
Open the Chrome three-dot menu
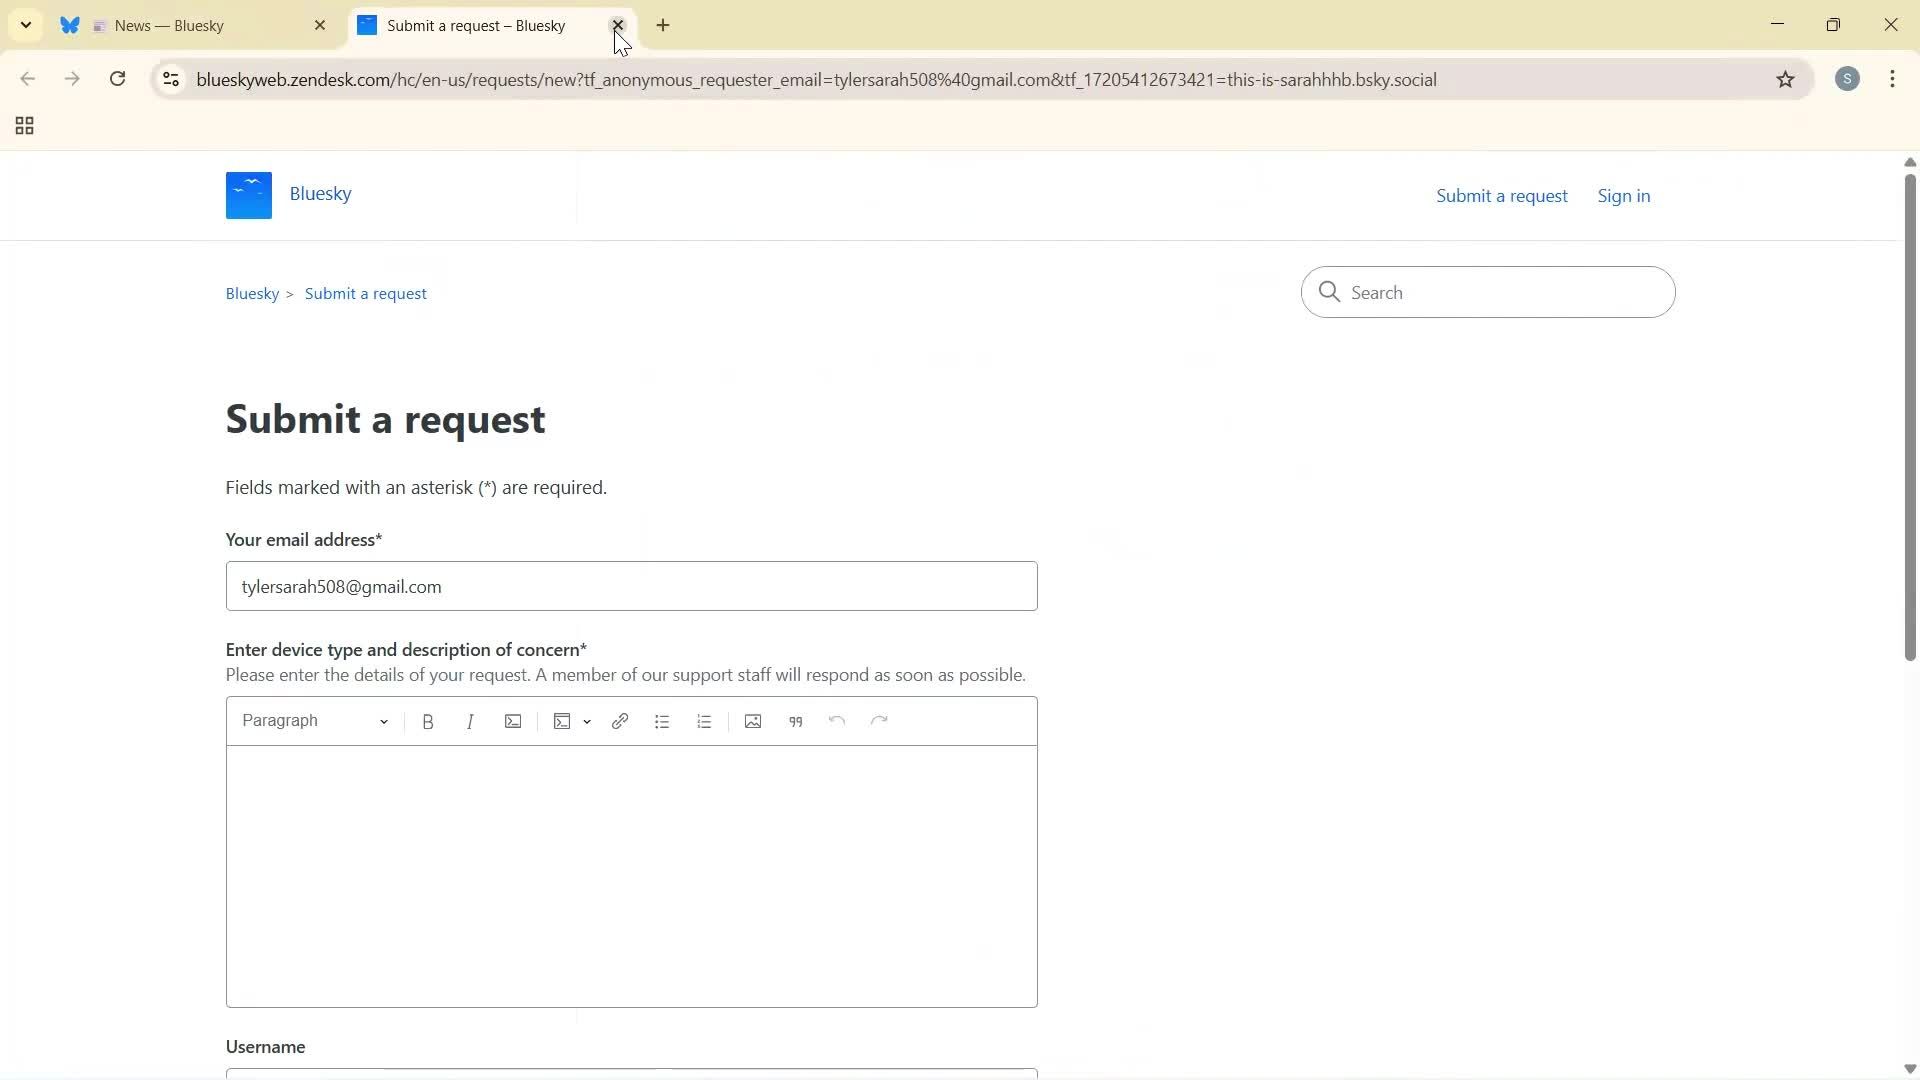point(1893,79)
